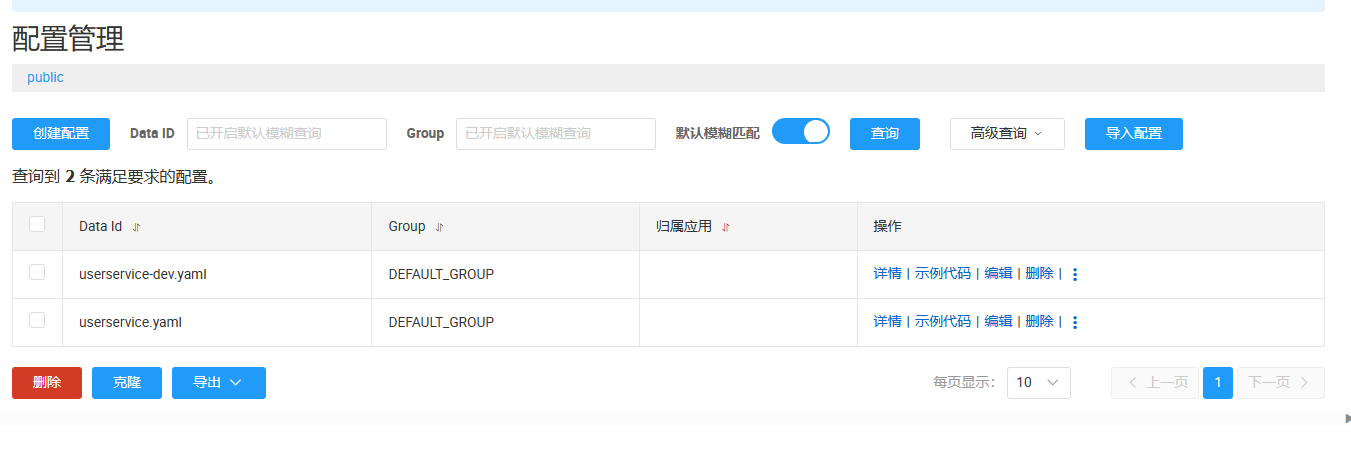
Task: Click the red 删除 button below table
Action: [47, 383]
